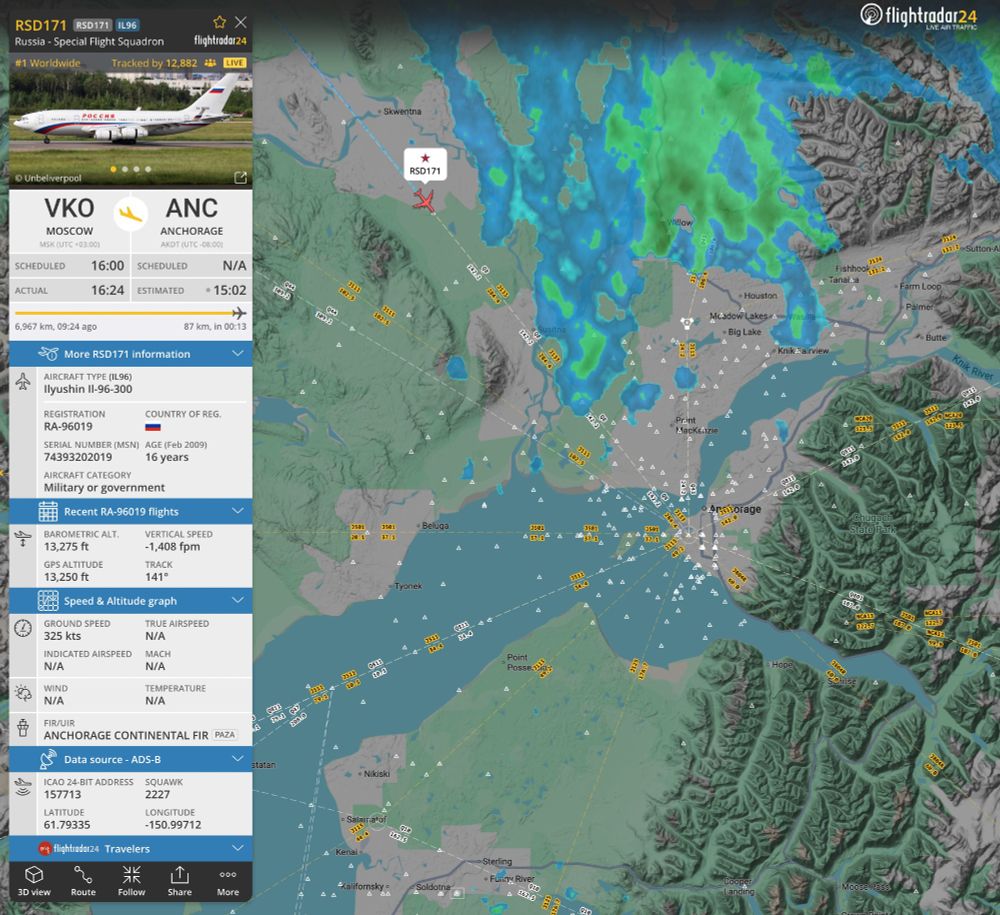This screenshot has height=915, width=1000.
Task: Click the graph icon for Speed & Altitude
Action: pyautogui.click(x=48, y=601)
